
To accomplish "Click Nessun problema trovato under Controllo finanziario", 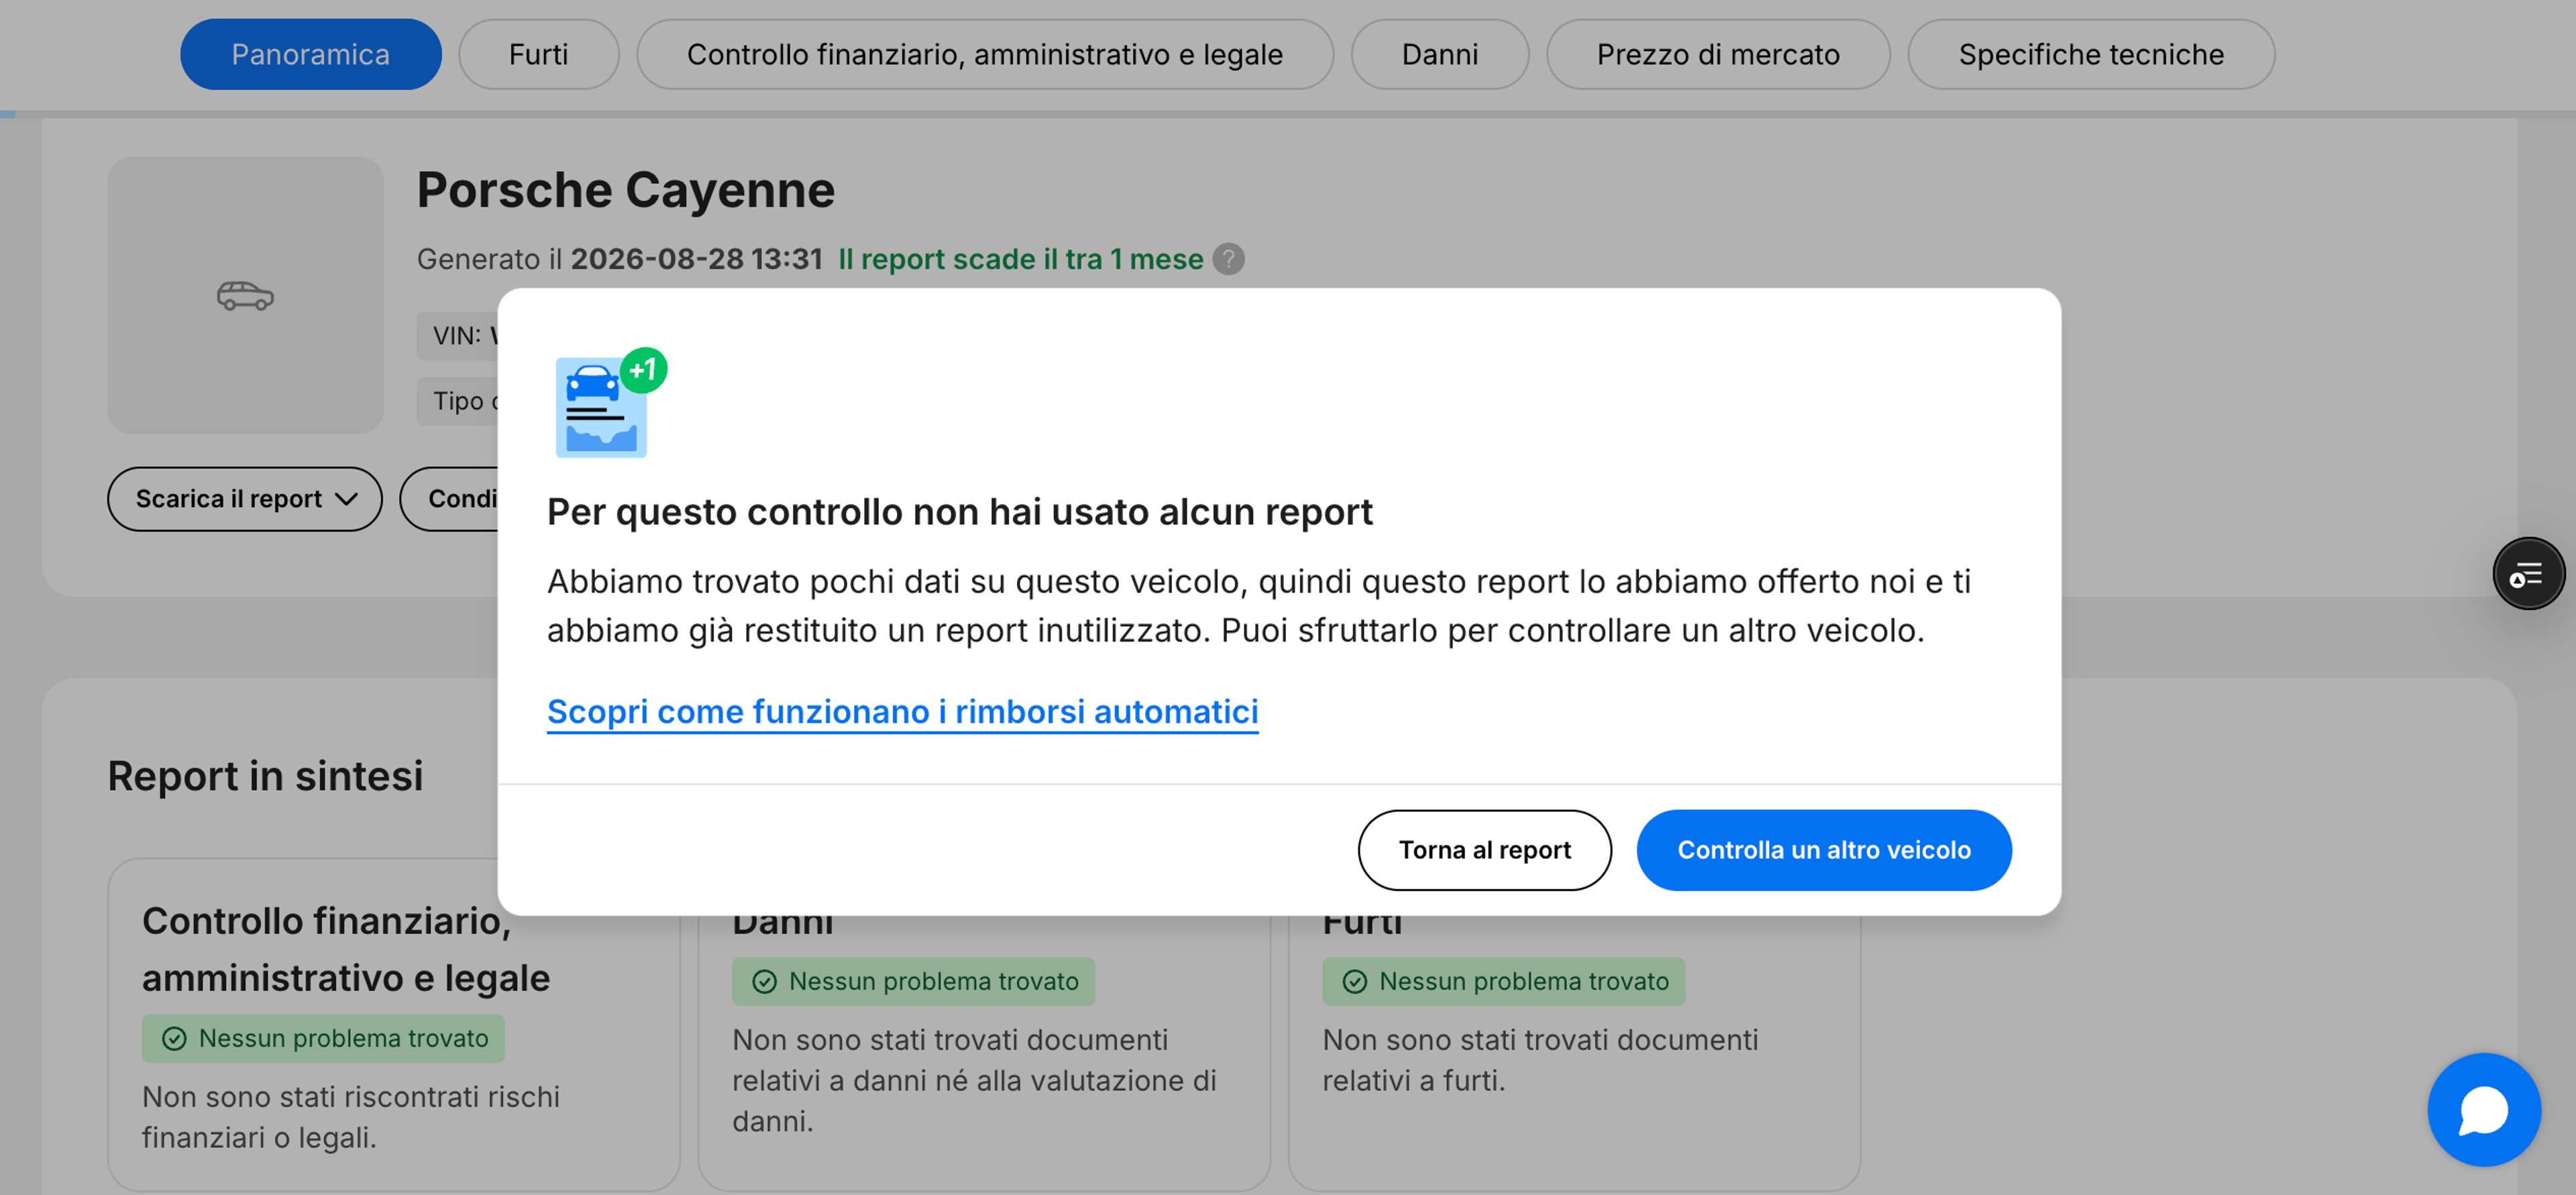I will (323, 1039).
